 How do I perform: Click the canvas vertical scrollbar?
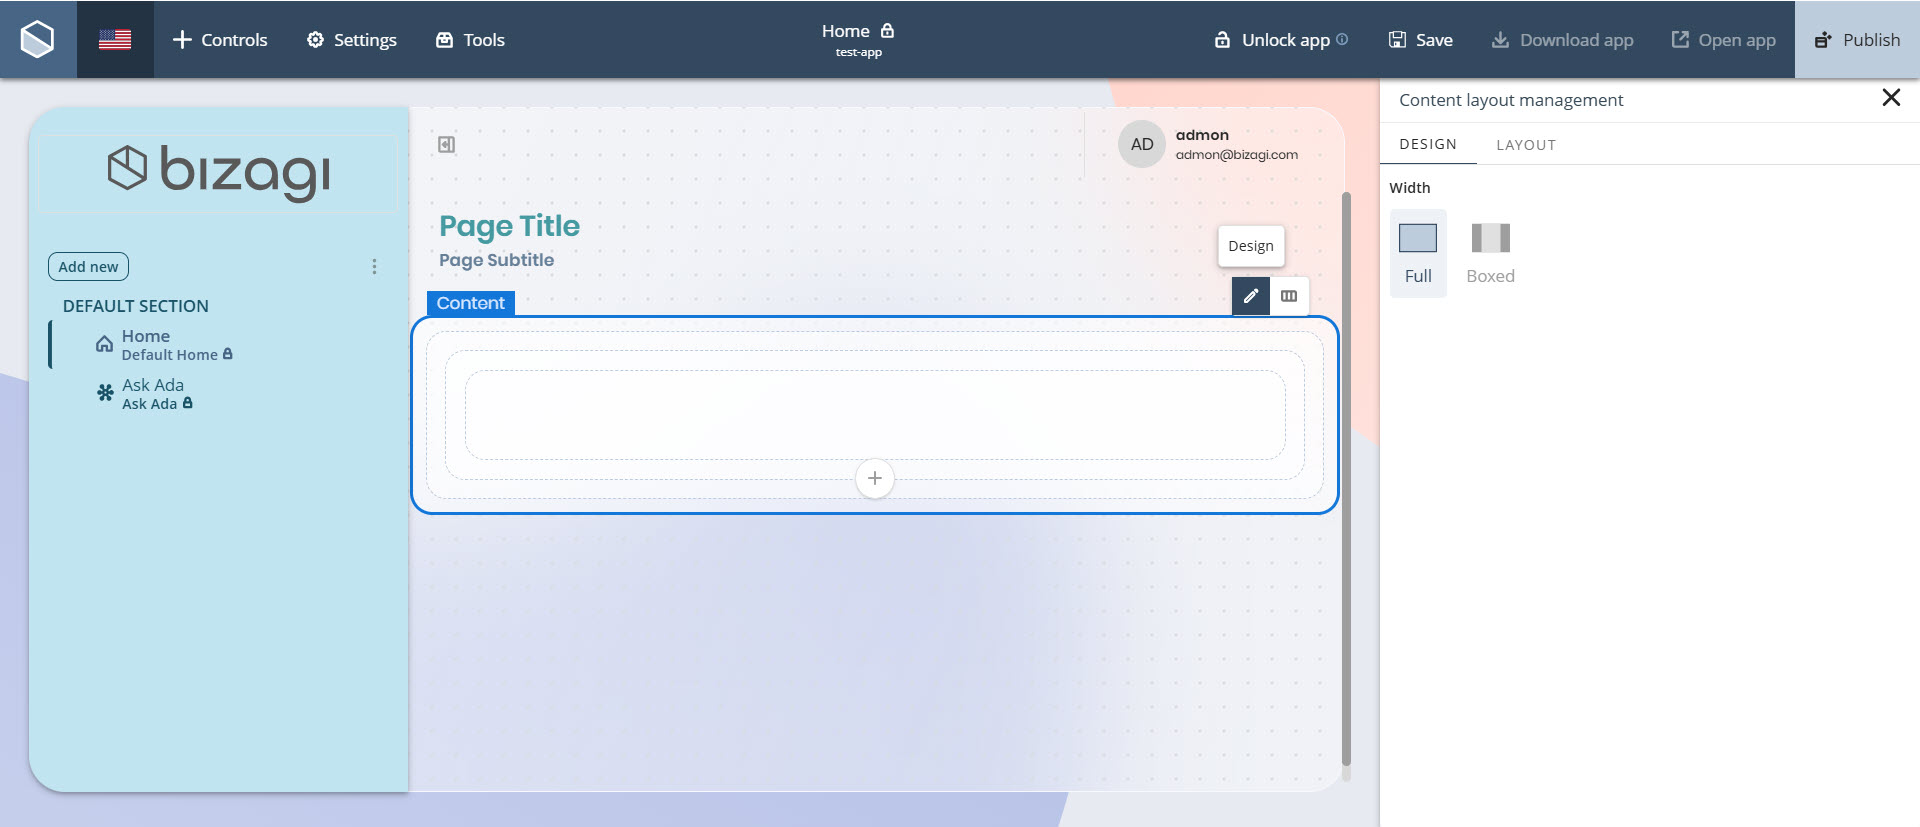pyautogui.click(x=1345, y=480)
